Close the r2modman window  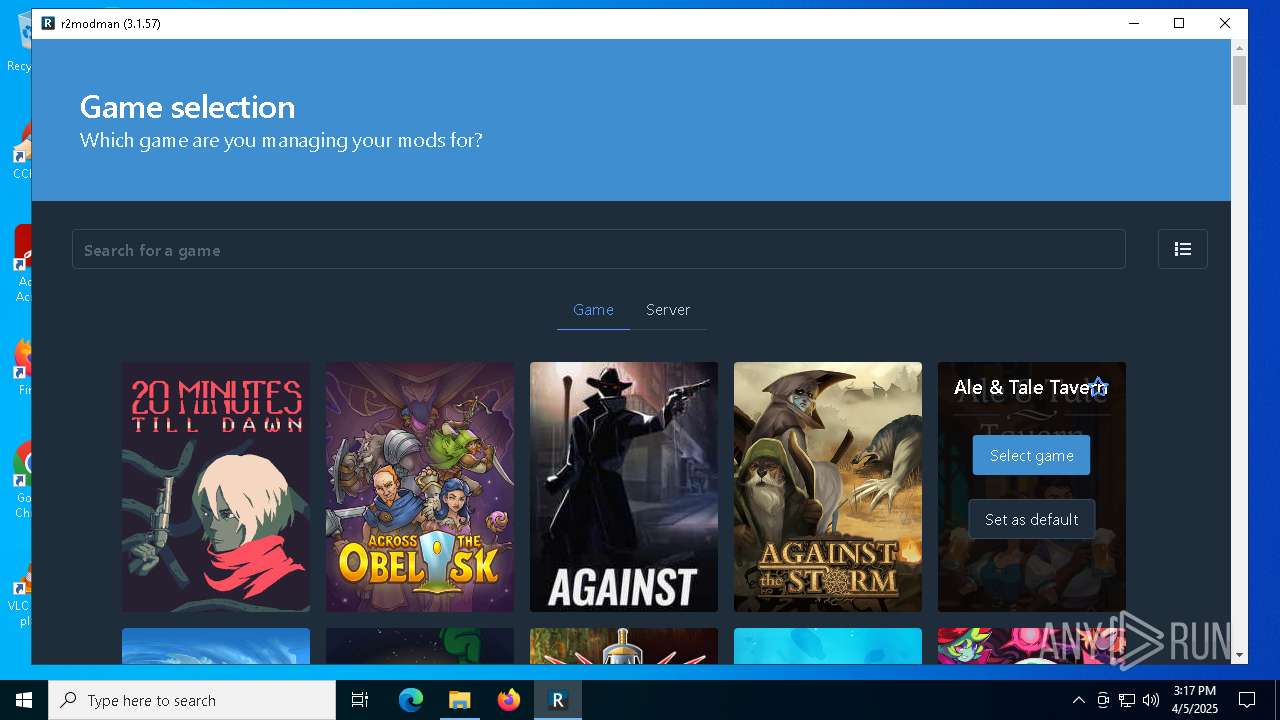1225,23
